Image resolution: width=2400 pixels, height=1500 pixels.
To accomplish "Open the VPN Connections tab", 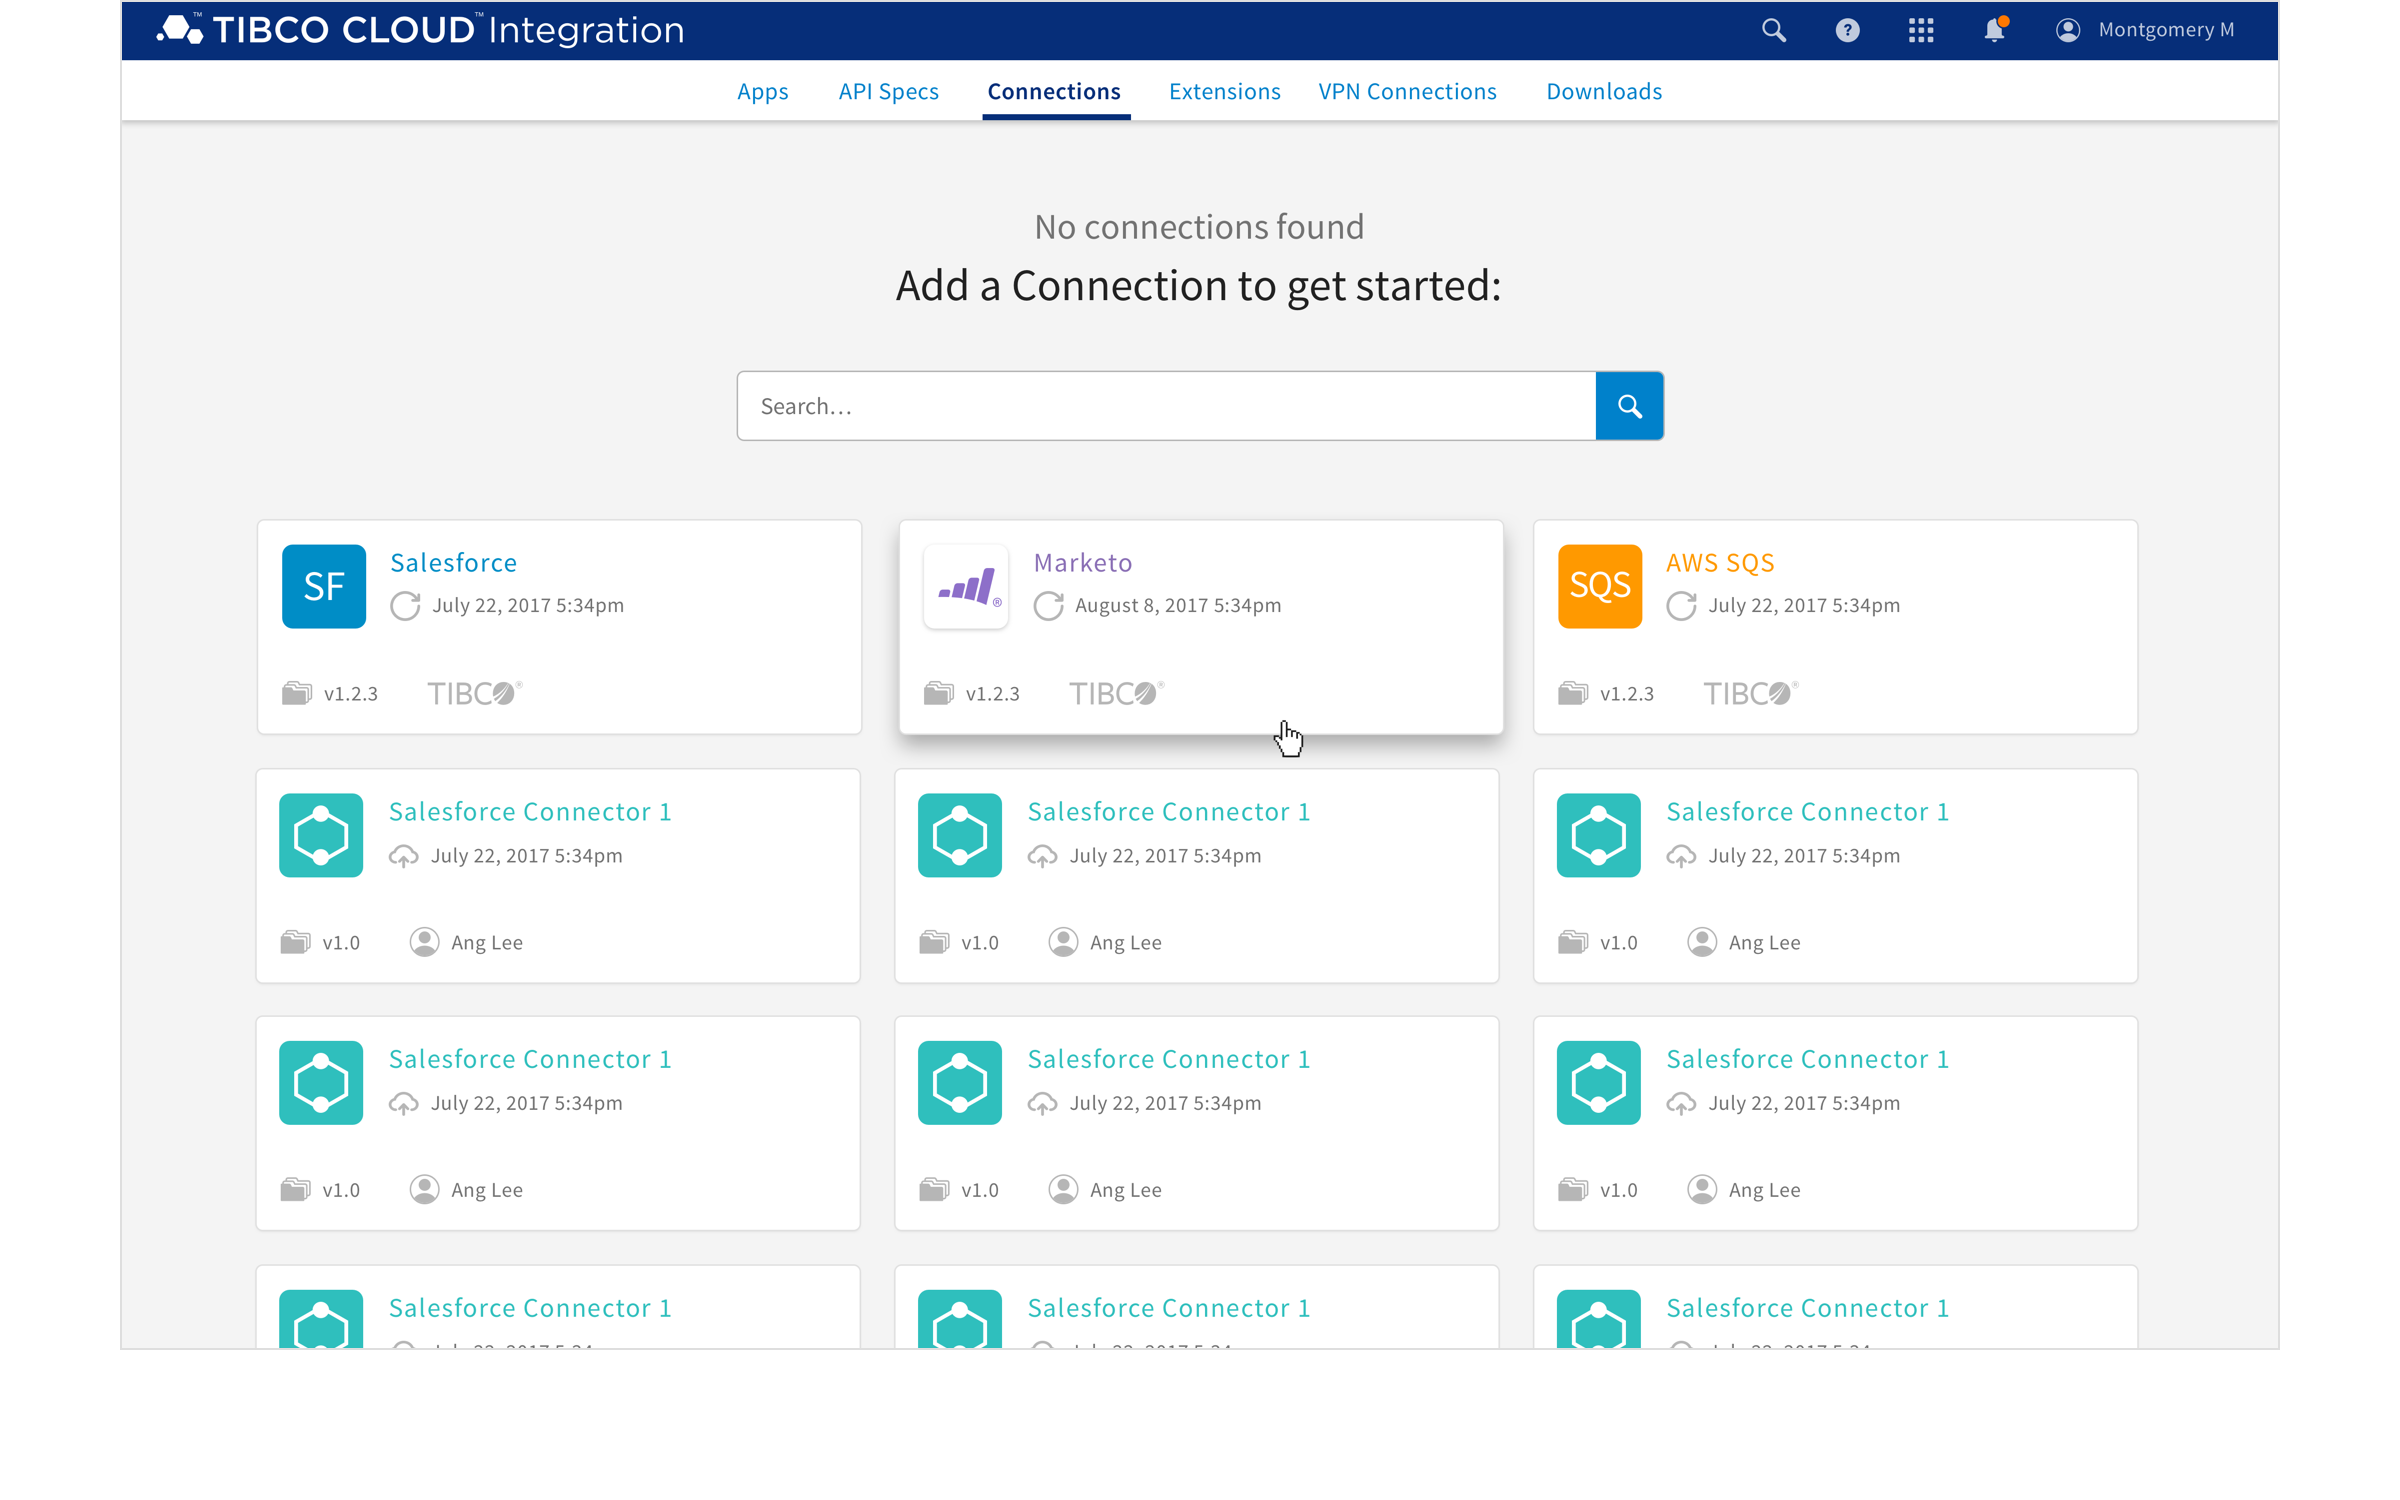I will [x=1407, y=91].
